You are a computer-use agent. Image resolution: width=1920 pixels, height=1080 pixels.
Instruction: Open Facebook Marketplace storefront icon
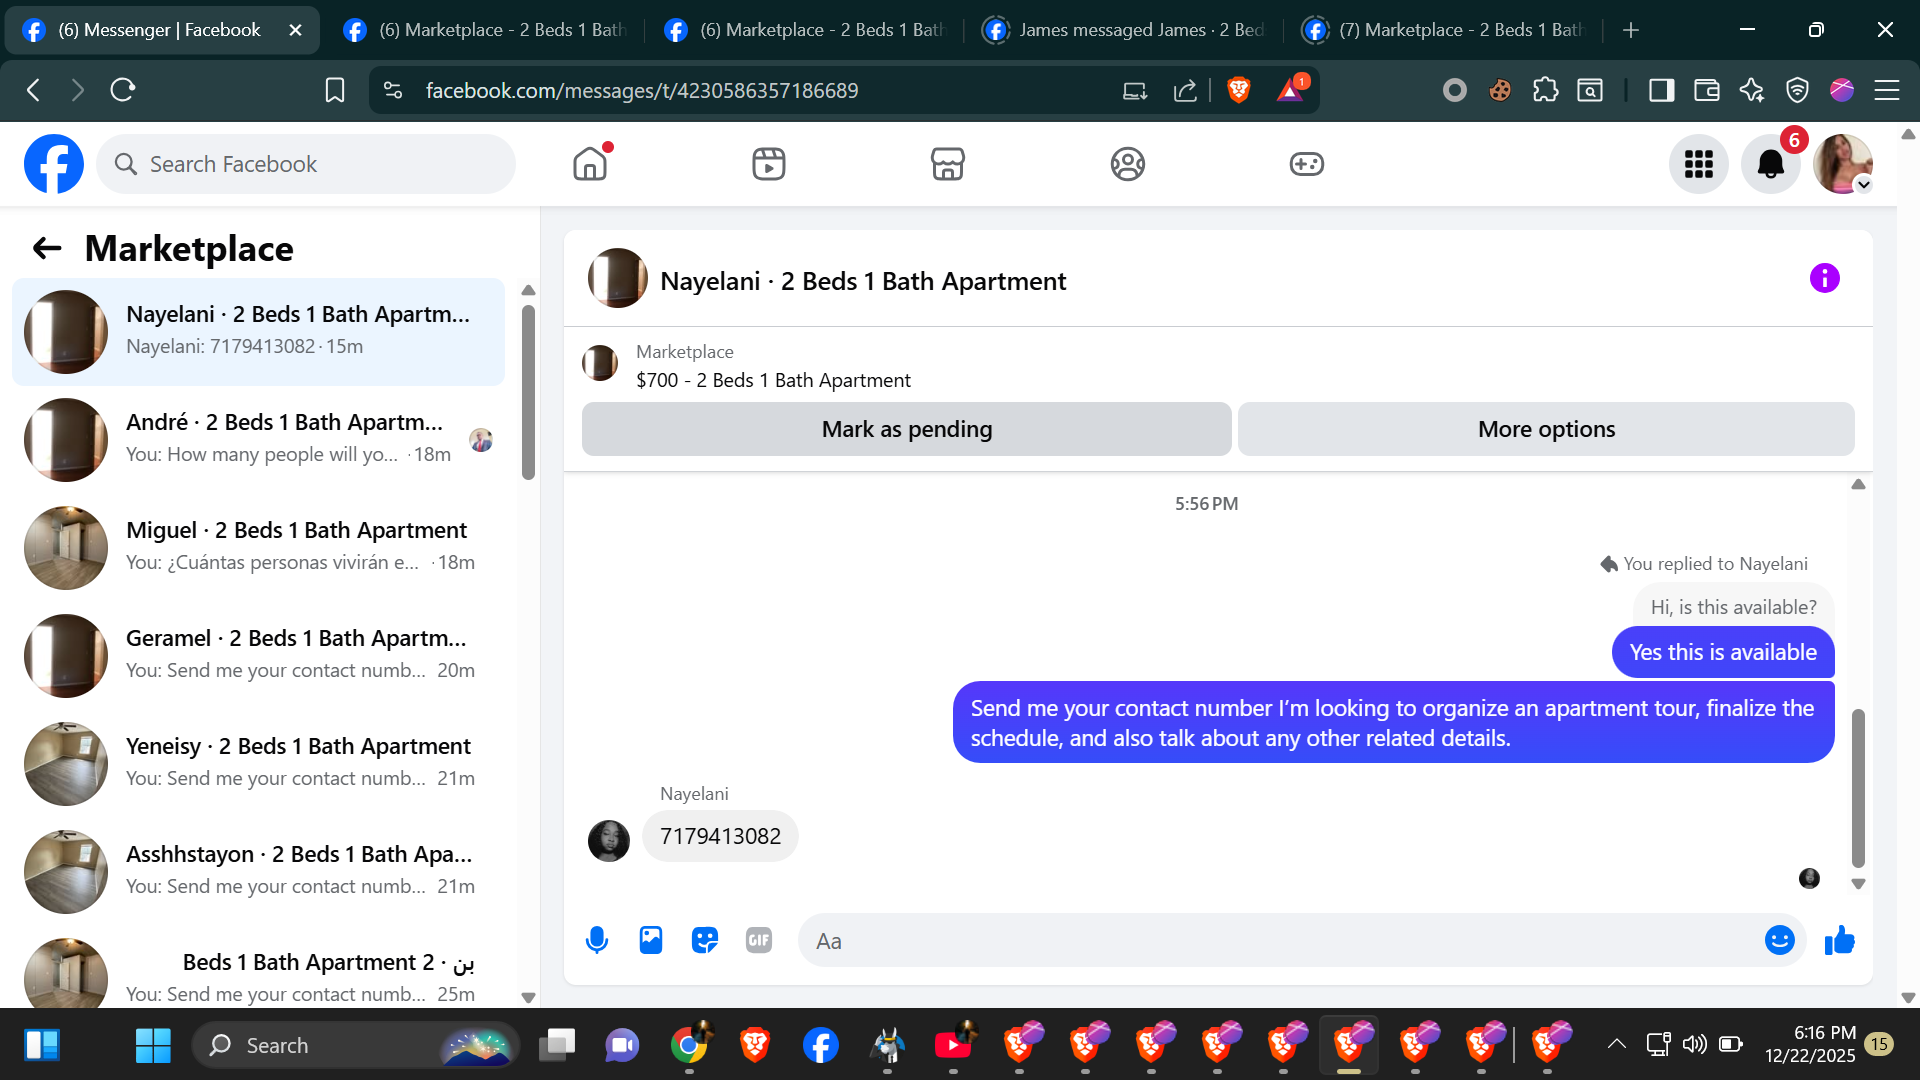pyautogui.click(x=947, y=164)
